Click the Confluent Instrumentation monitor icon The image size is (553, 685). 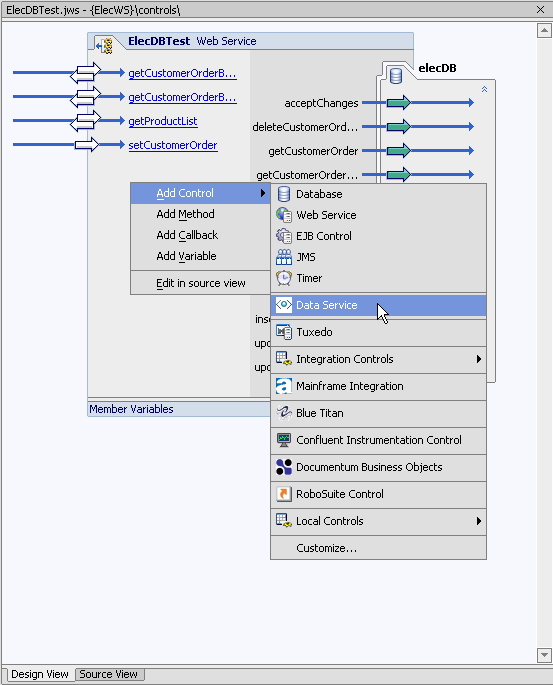(x=284, y=440)
